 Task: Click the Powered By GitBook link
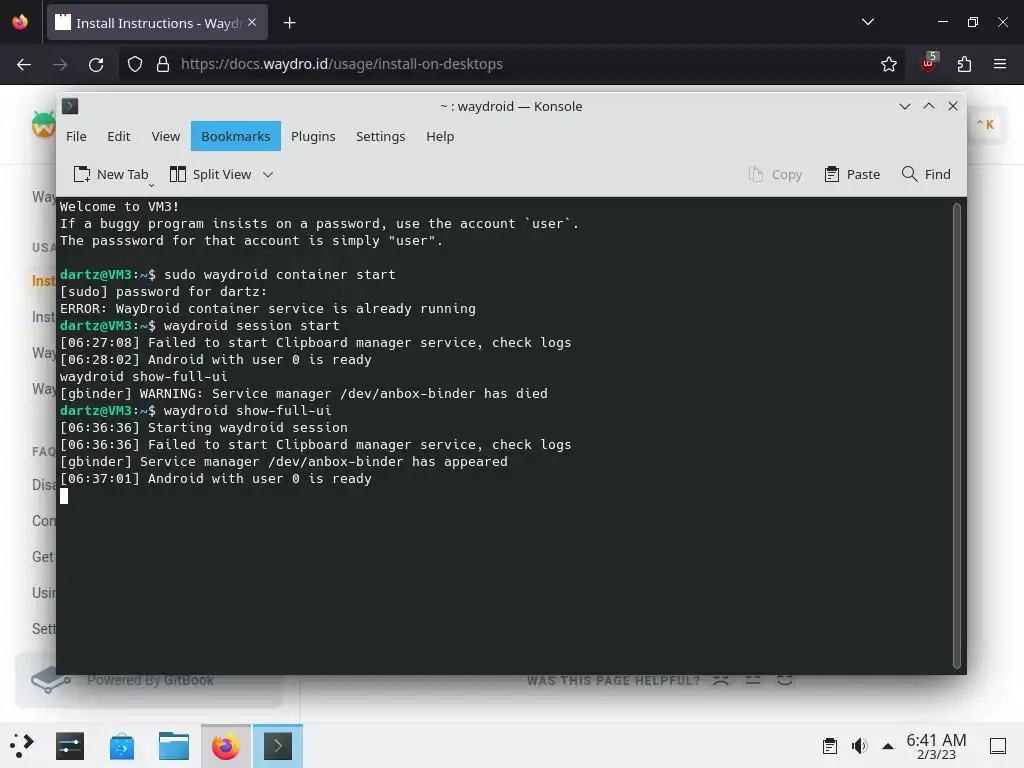(150, 680)
